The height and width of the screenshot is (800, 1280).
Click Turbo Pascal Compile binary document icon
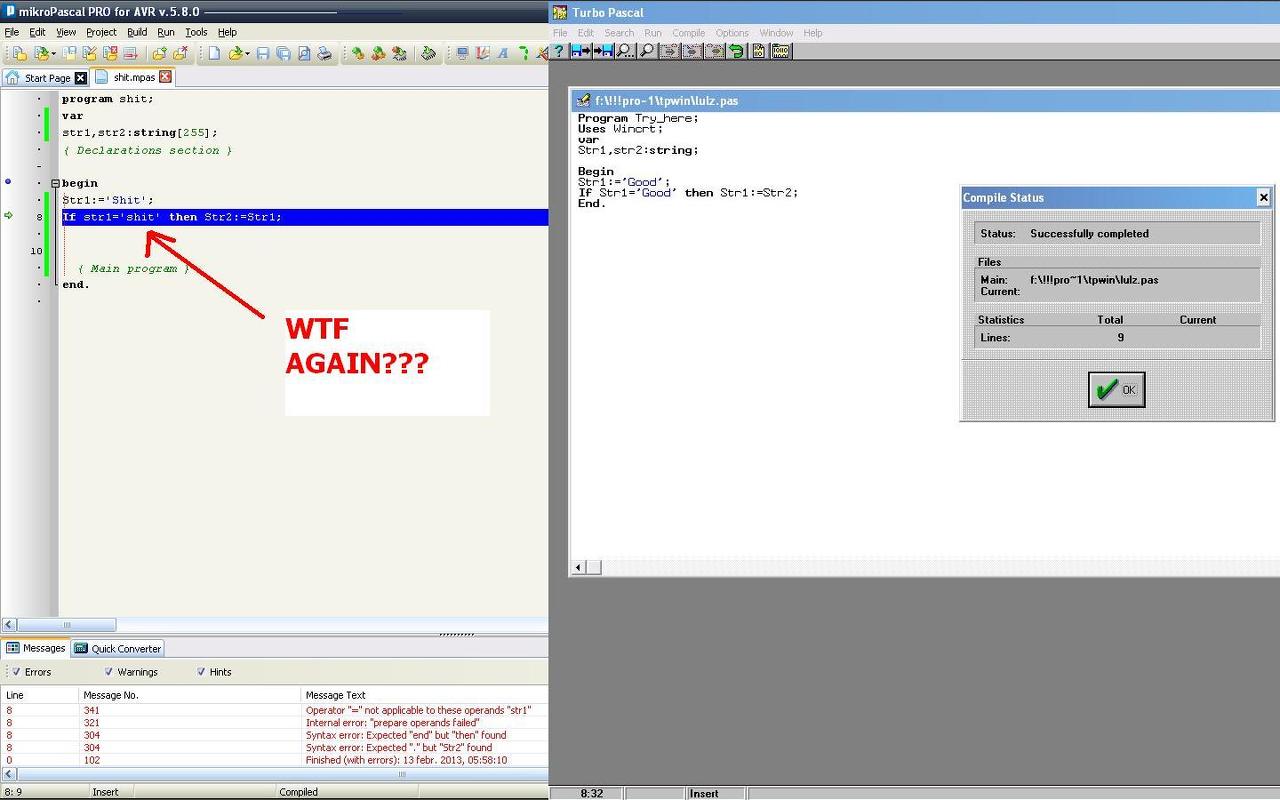[x=759, y=51]
